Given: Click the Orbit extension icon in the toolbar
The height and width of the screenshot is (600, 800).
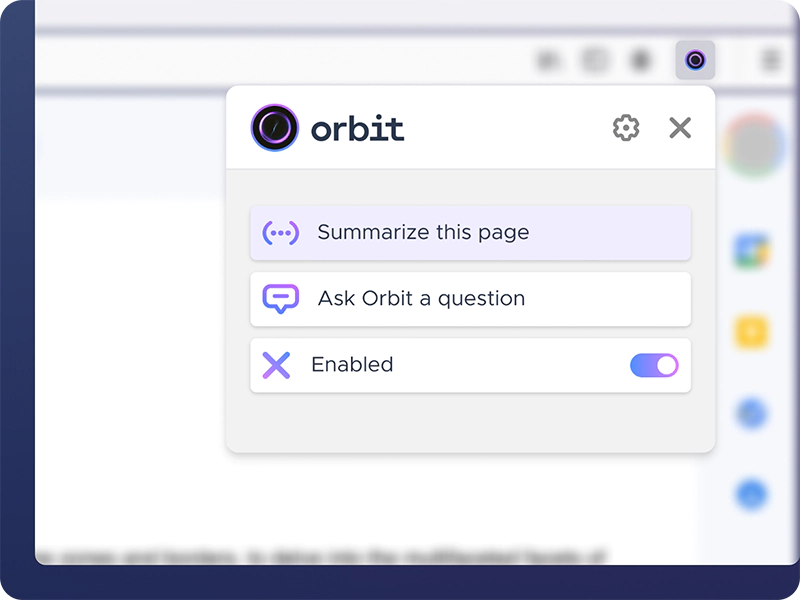Looking at the screenshot, I should point(694,60).
